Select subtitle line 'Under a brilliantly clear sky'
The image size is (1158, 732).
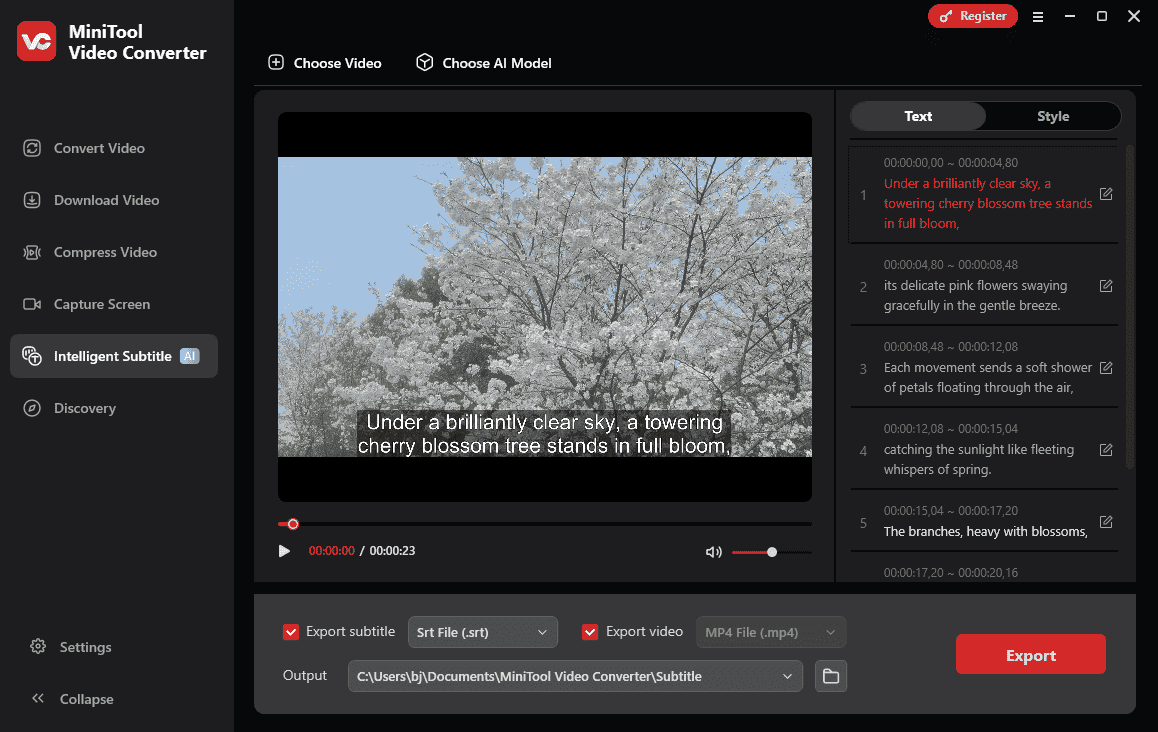(987, 203)
